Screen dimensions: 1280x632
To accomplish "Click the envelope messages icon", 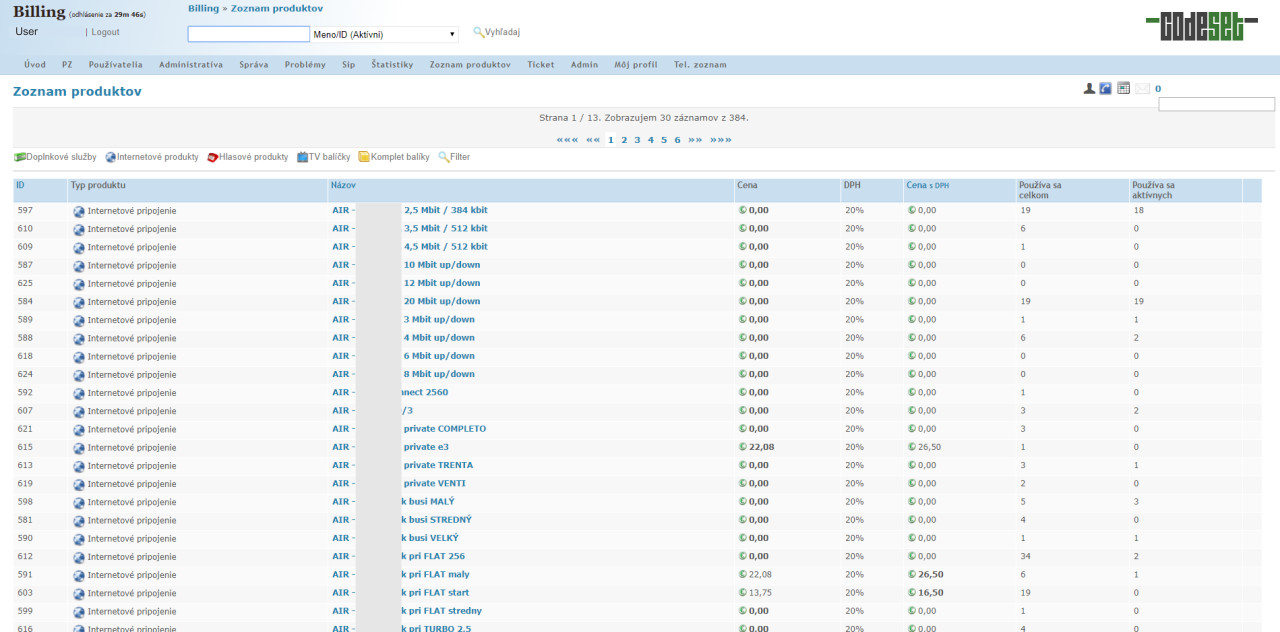I will point(1142,89).
